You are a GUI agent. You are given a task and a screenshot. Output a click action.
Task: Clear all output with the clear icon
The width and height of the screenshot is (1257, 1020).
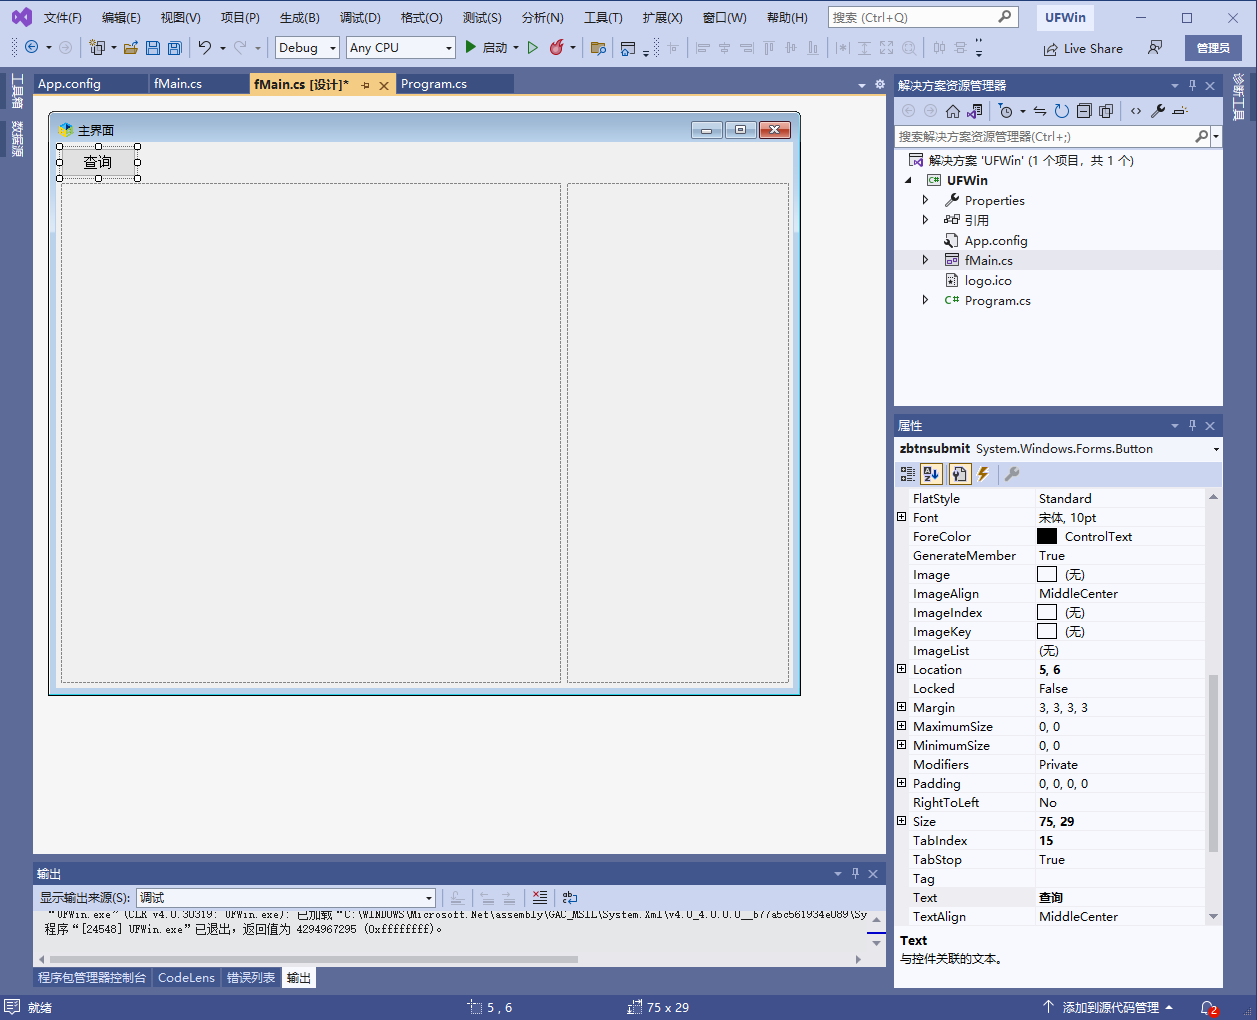coord(540,898)
